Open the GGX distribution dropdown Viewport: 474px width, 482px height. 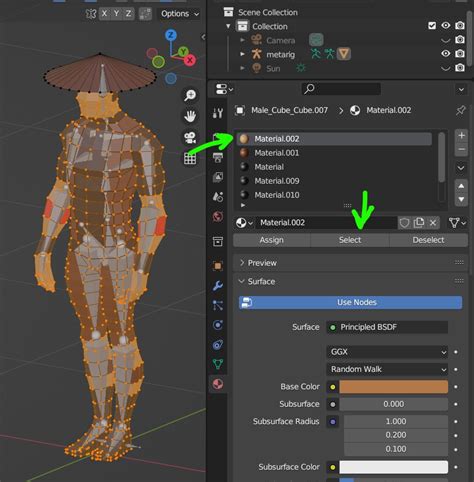click(x=387, y=352)
